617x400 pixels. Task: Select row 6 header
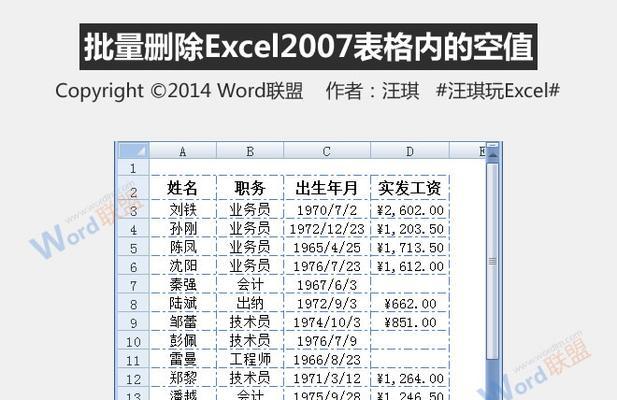click(133, 266)
